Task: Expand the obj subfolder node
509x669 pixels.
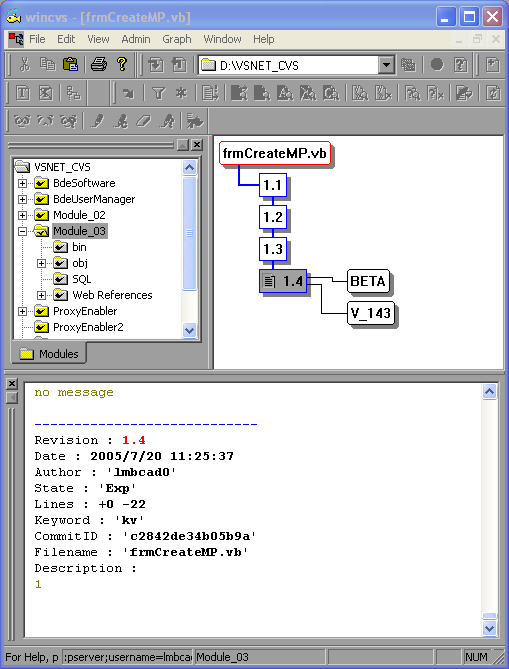Action: (41, 263)
